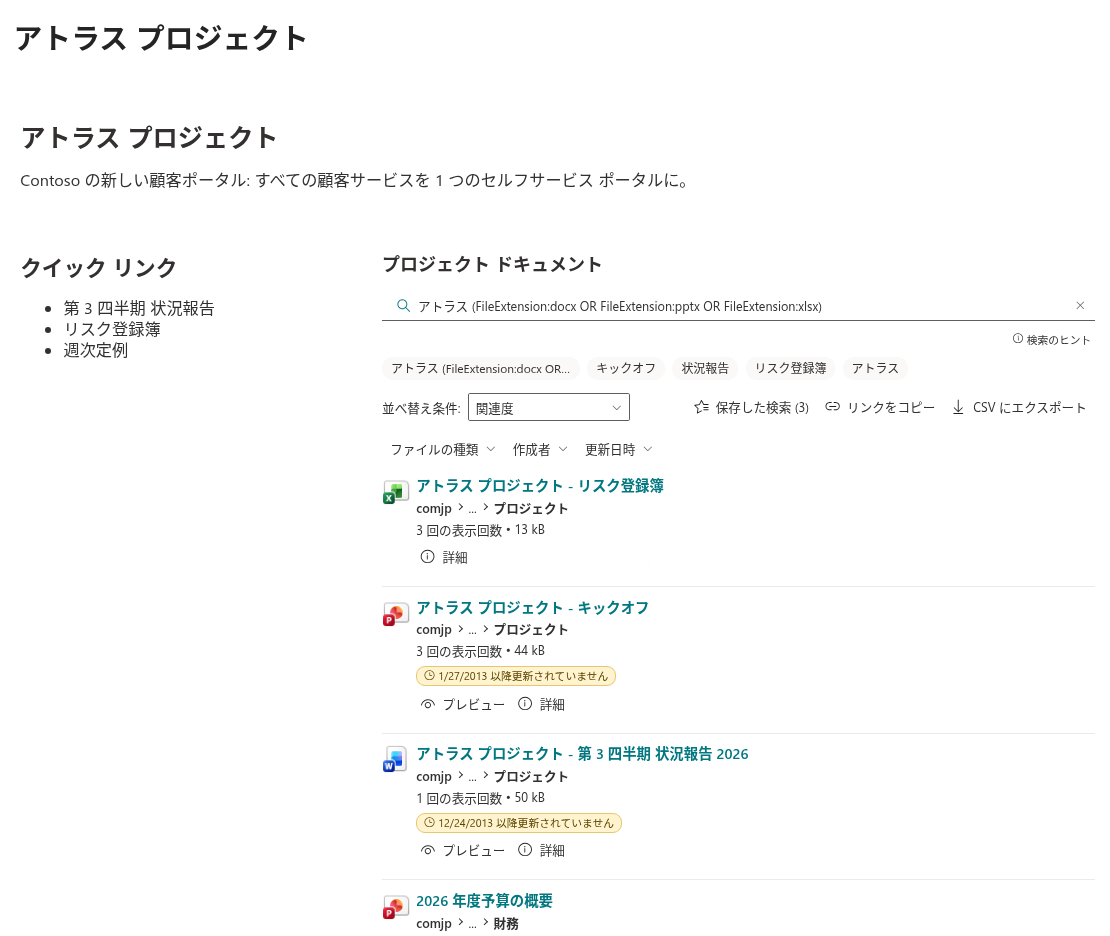Image resolution: width=1110 pixels, height=936 pixels.
Task: Click the プロジェクト ドキュメント heading
Action: 492,264
